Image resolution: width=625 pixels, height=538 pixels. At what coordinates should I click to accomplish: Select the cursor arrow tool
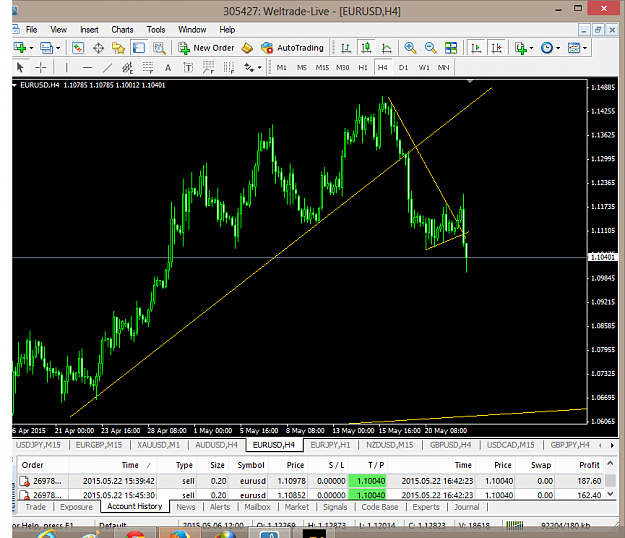pos(20,68)
